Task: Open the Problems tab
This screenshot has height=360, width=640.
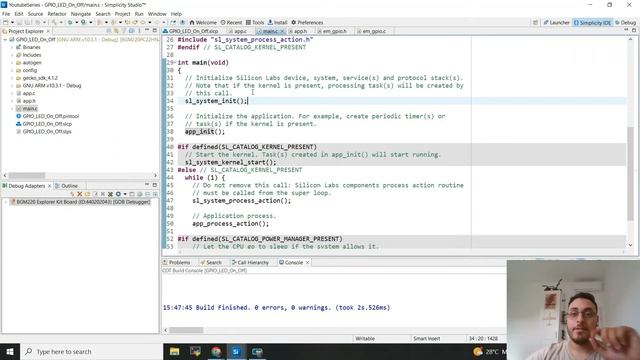Action: [x=176, y=262]
